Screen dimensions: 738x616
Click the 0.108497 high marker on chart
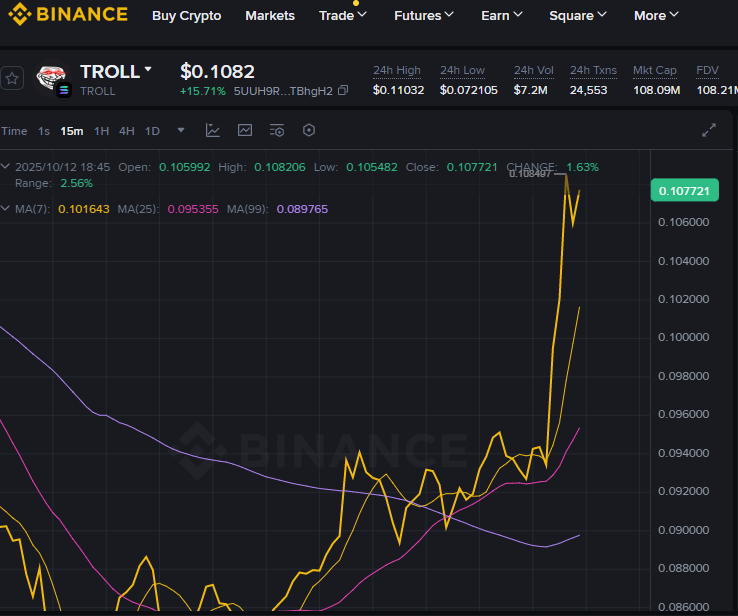(x=530, y=174)
